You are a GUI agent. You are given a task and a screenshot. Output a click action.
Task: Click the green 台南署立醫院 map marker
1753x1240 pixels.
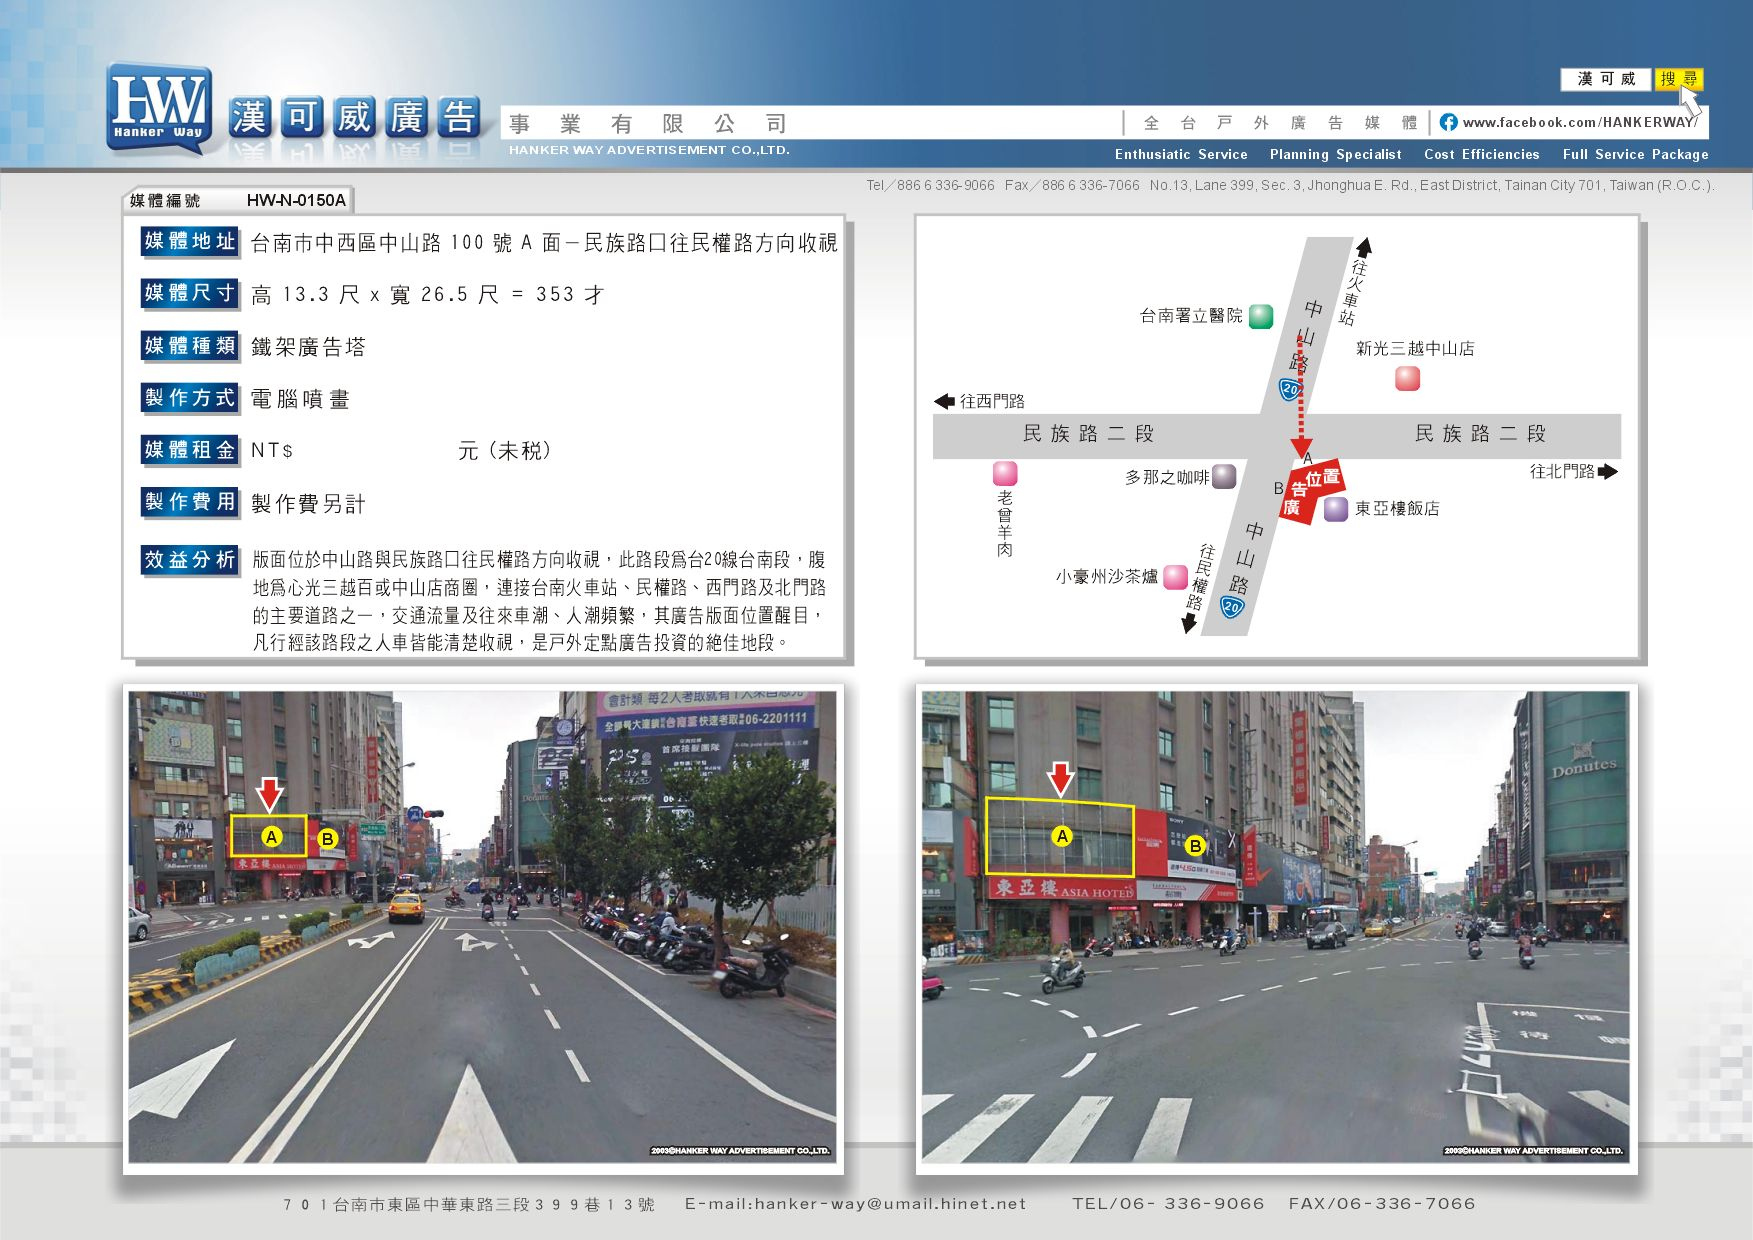click(x=1261, y=317)
